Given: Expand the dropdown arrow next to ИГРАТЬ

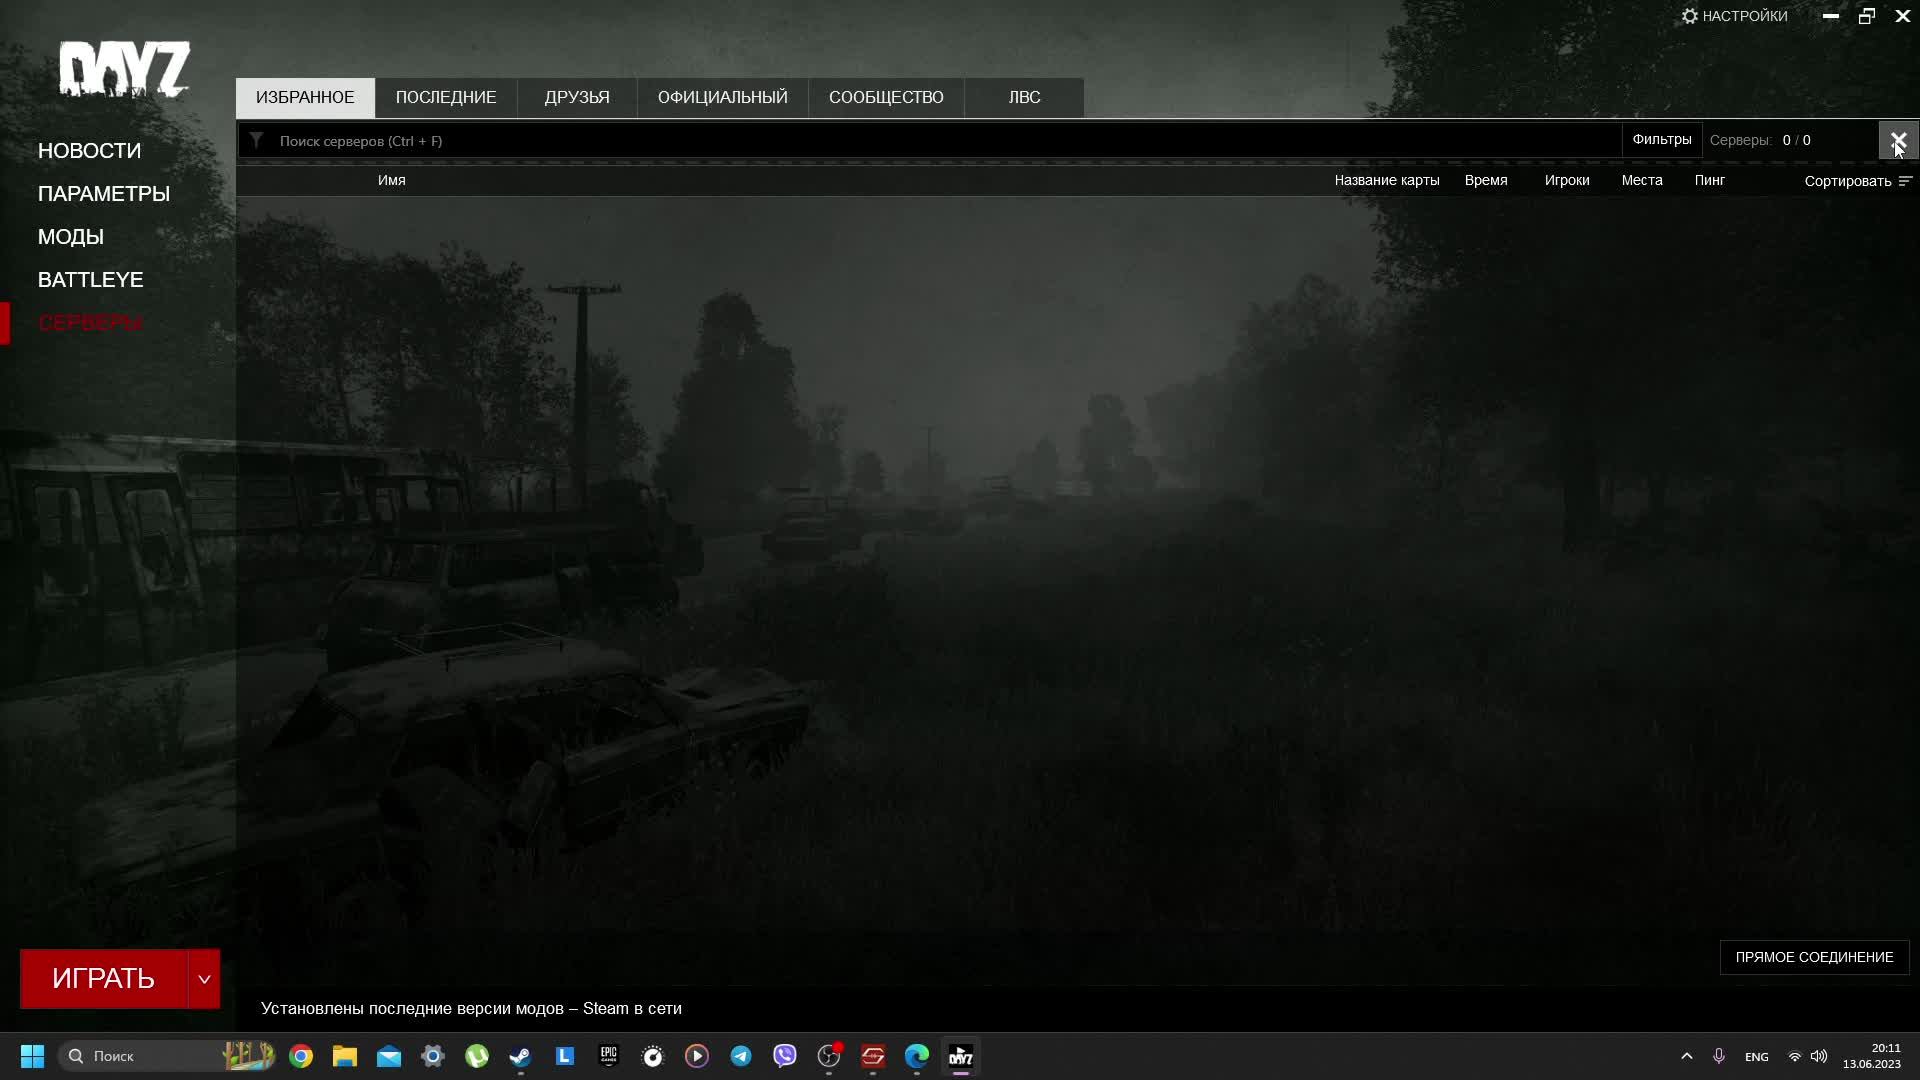Looking at the screenshot, I should click(204, 978).
